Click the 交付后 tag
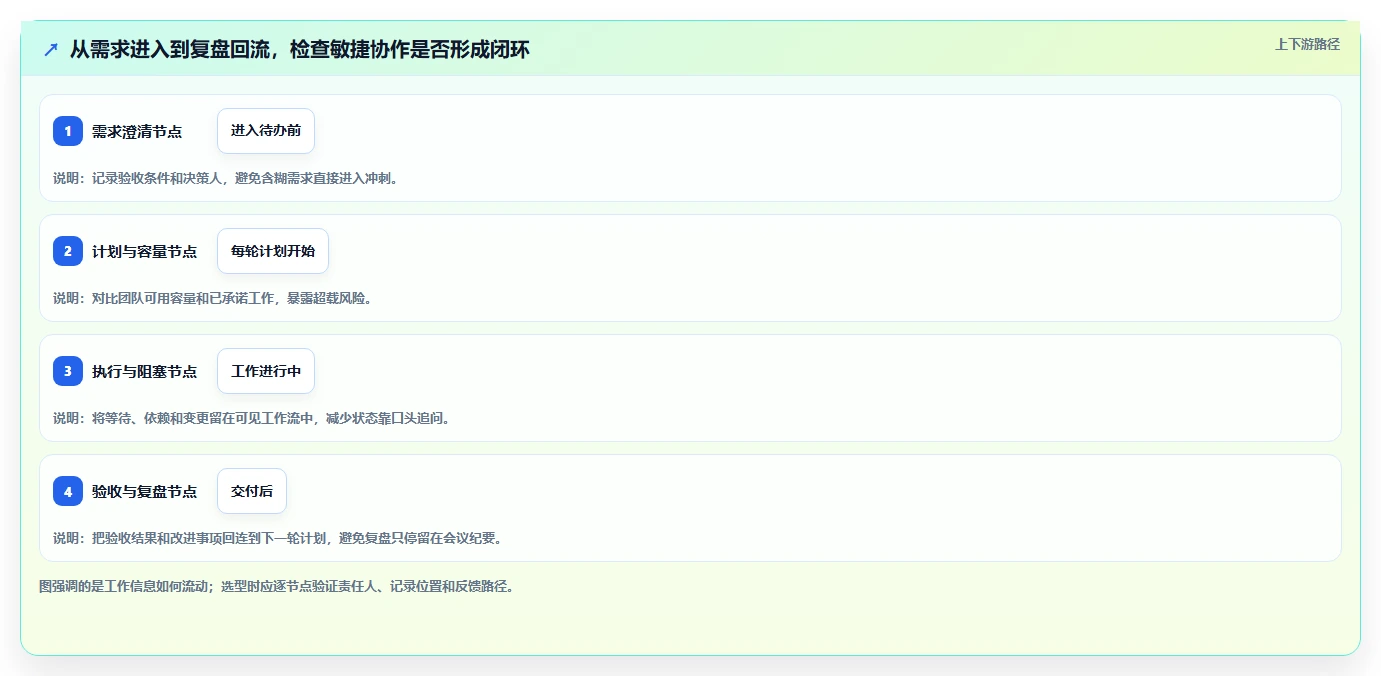1381x676 pixels. tap(252, 491)
